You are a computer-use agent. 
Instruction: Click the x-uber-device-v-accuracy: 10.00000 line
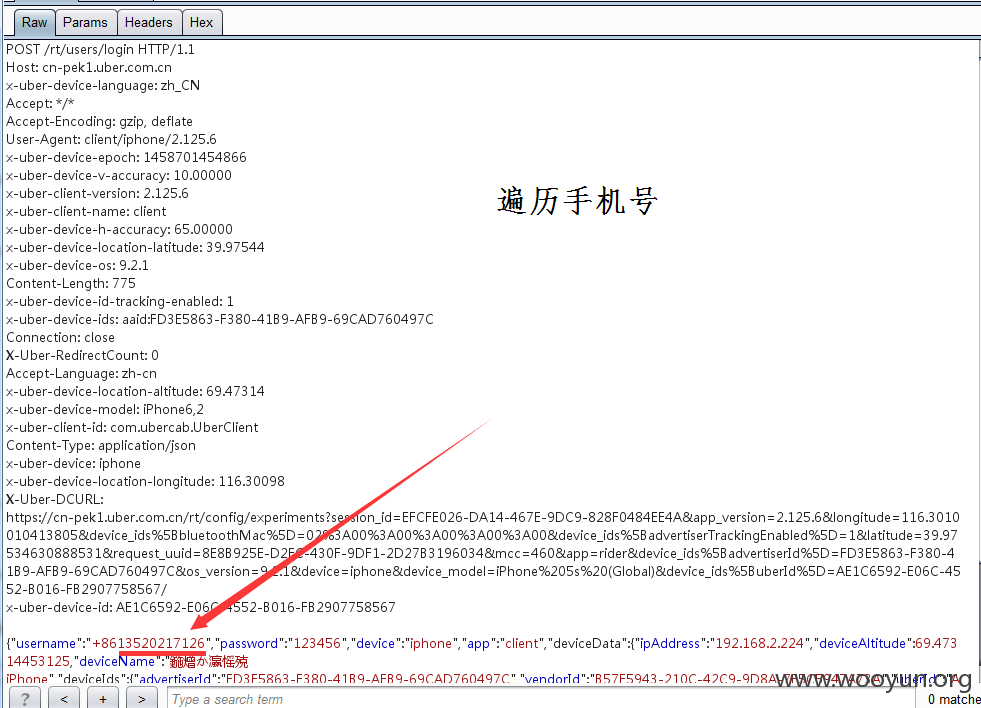(x=119, y=176)
